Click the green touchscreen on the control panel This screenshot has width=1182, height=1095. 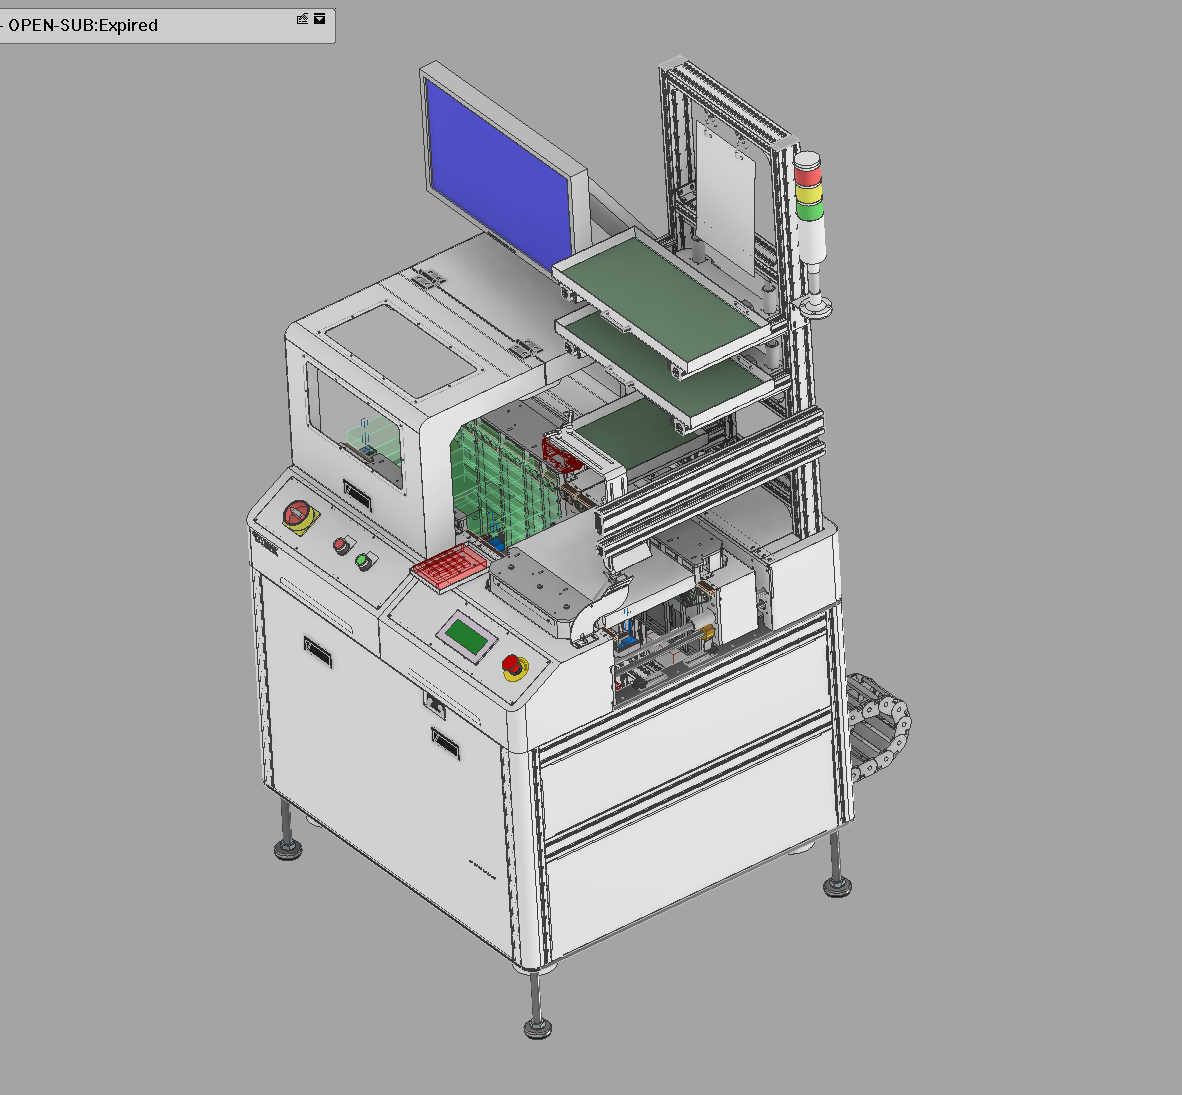(467, 638)
